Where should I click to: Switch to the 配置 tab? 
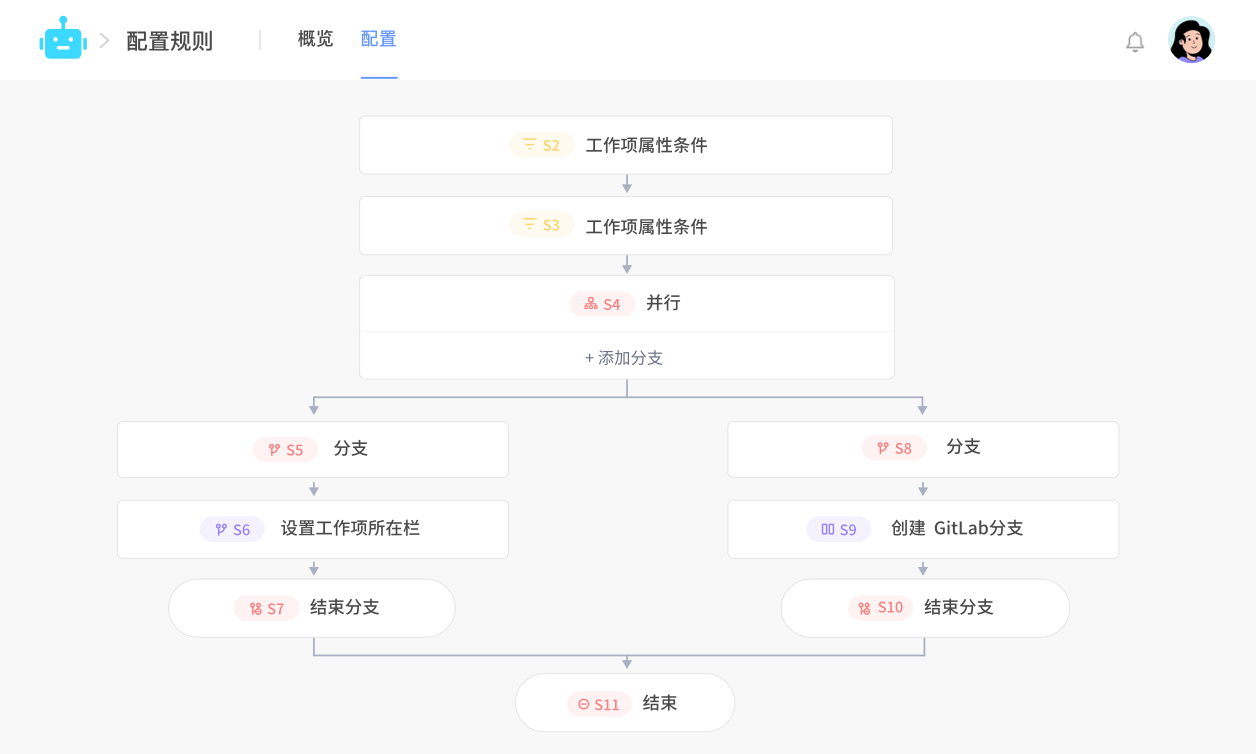click(378, 39)
